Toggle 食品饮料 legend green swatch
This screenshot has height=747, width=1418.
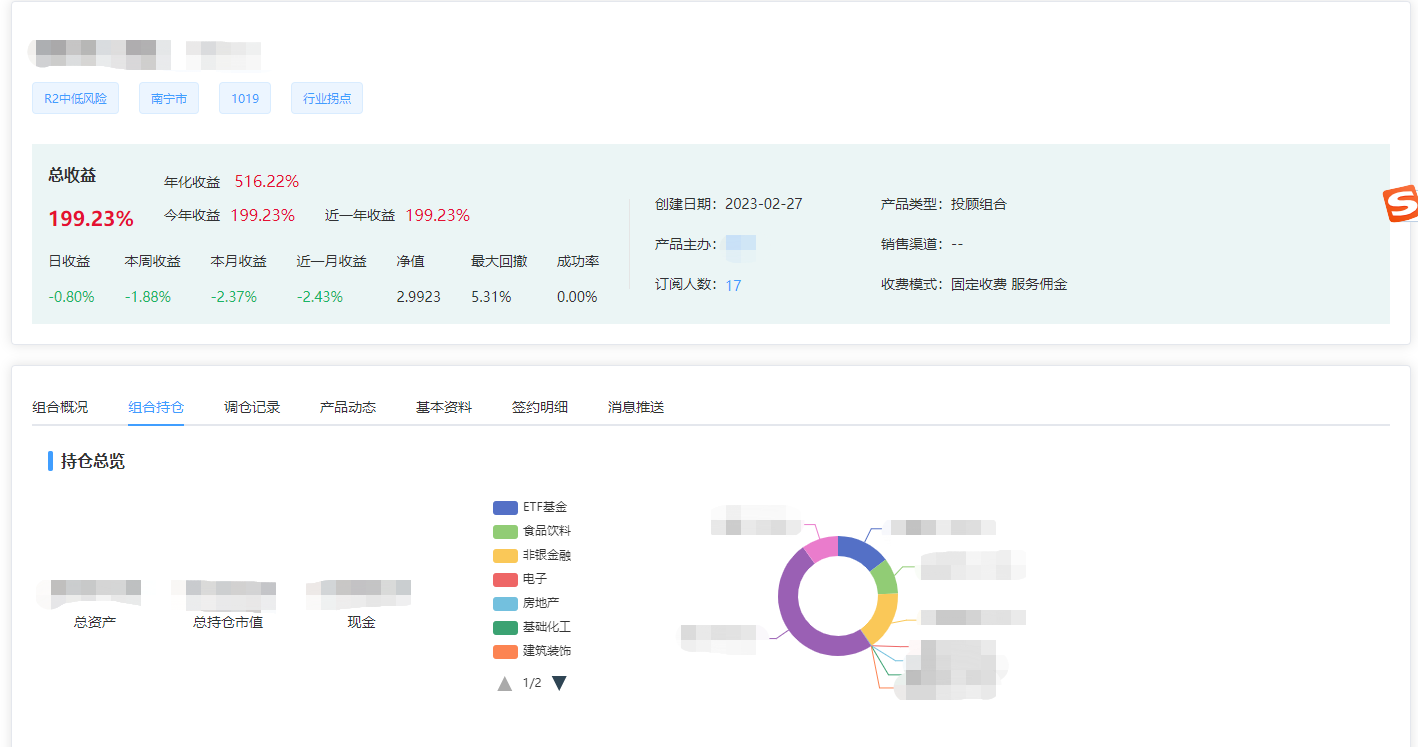point(505,531)
